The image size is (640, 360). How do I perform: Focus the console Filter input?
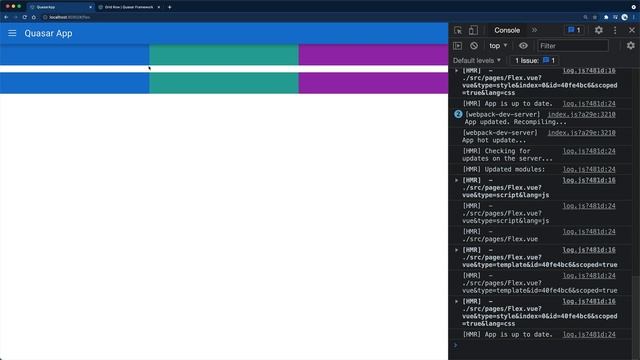(x=573, y=46)
